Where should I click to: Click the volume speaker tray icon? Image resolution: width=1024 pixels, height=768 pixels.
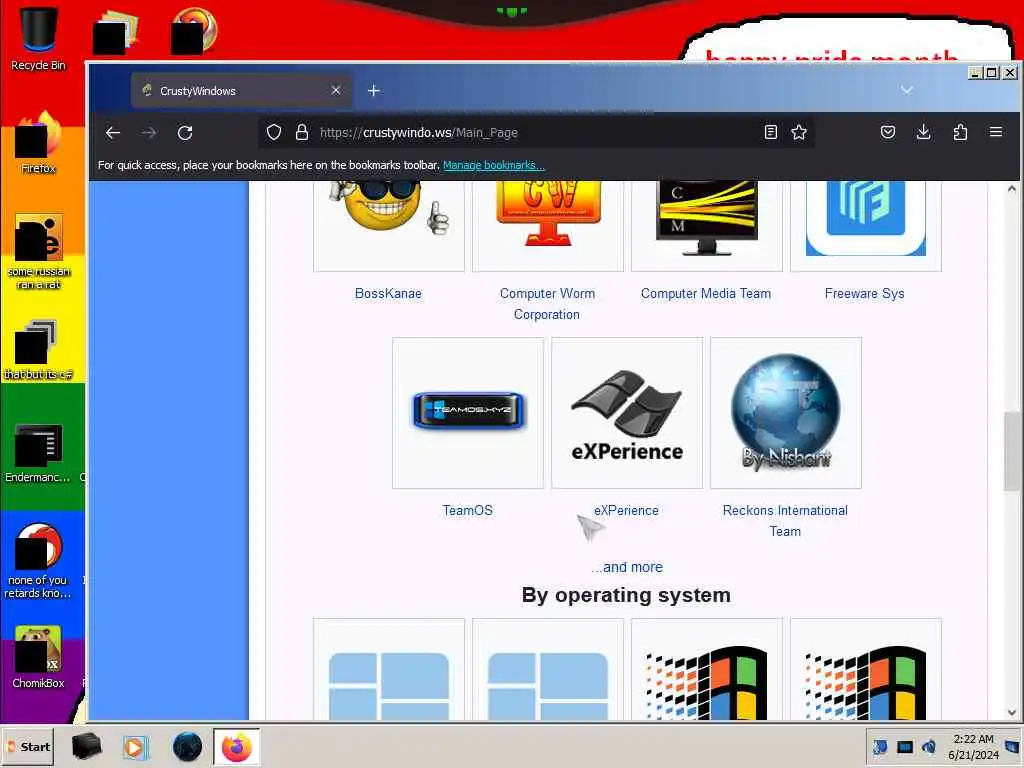pos(929,746)
